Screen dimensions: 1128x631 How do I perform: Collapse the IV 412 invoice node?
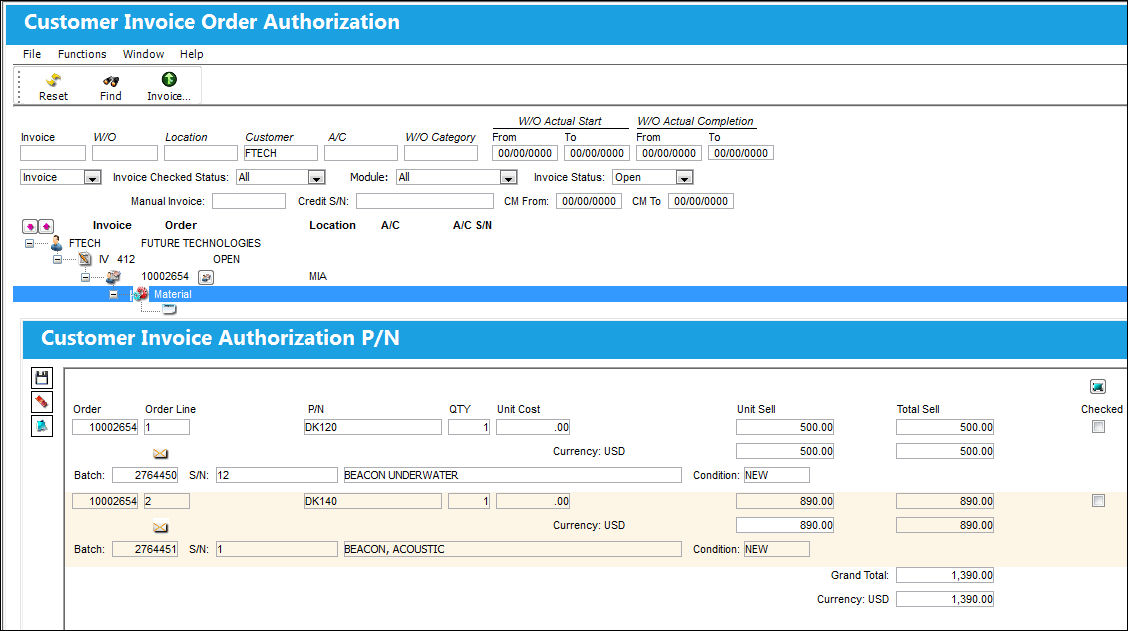click(x=58, y=260)
